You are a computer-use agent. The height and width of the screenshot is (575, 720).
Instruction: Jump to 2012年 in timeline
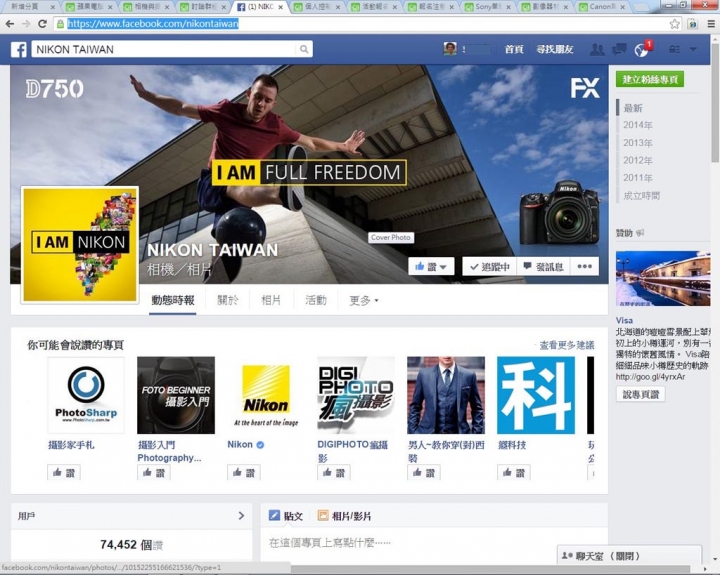point(638,160)
